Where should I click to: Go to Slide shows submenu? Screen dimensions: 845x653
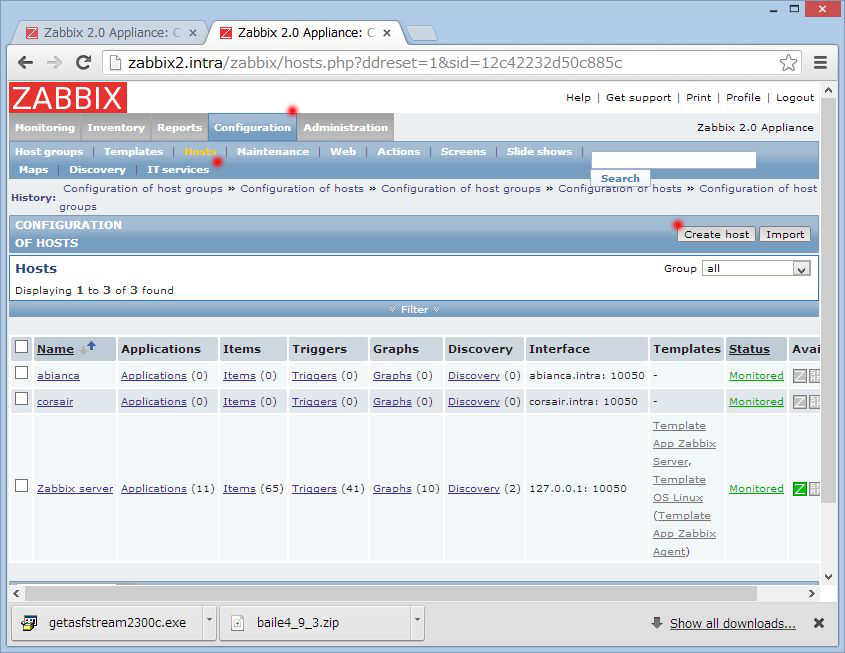pos(539,151)
